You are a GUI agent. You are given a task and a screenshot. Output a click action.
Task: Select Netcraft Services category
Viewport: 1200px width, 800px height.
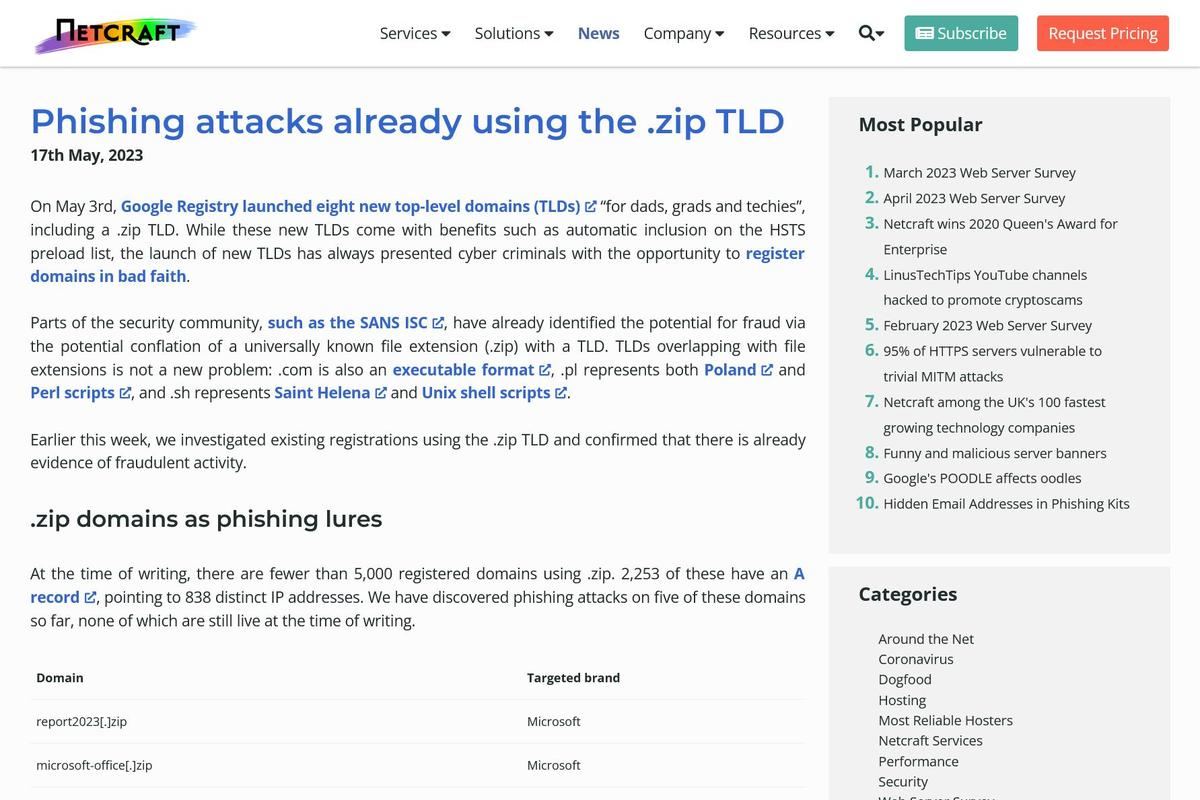pos(930,740)
